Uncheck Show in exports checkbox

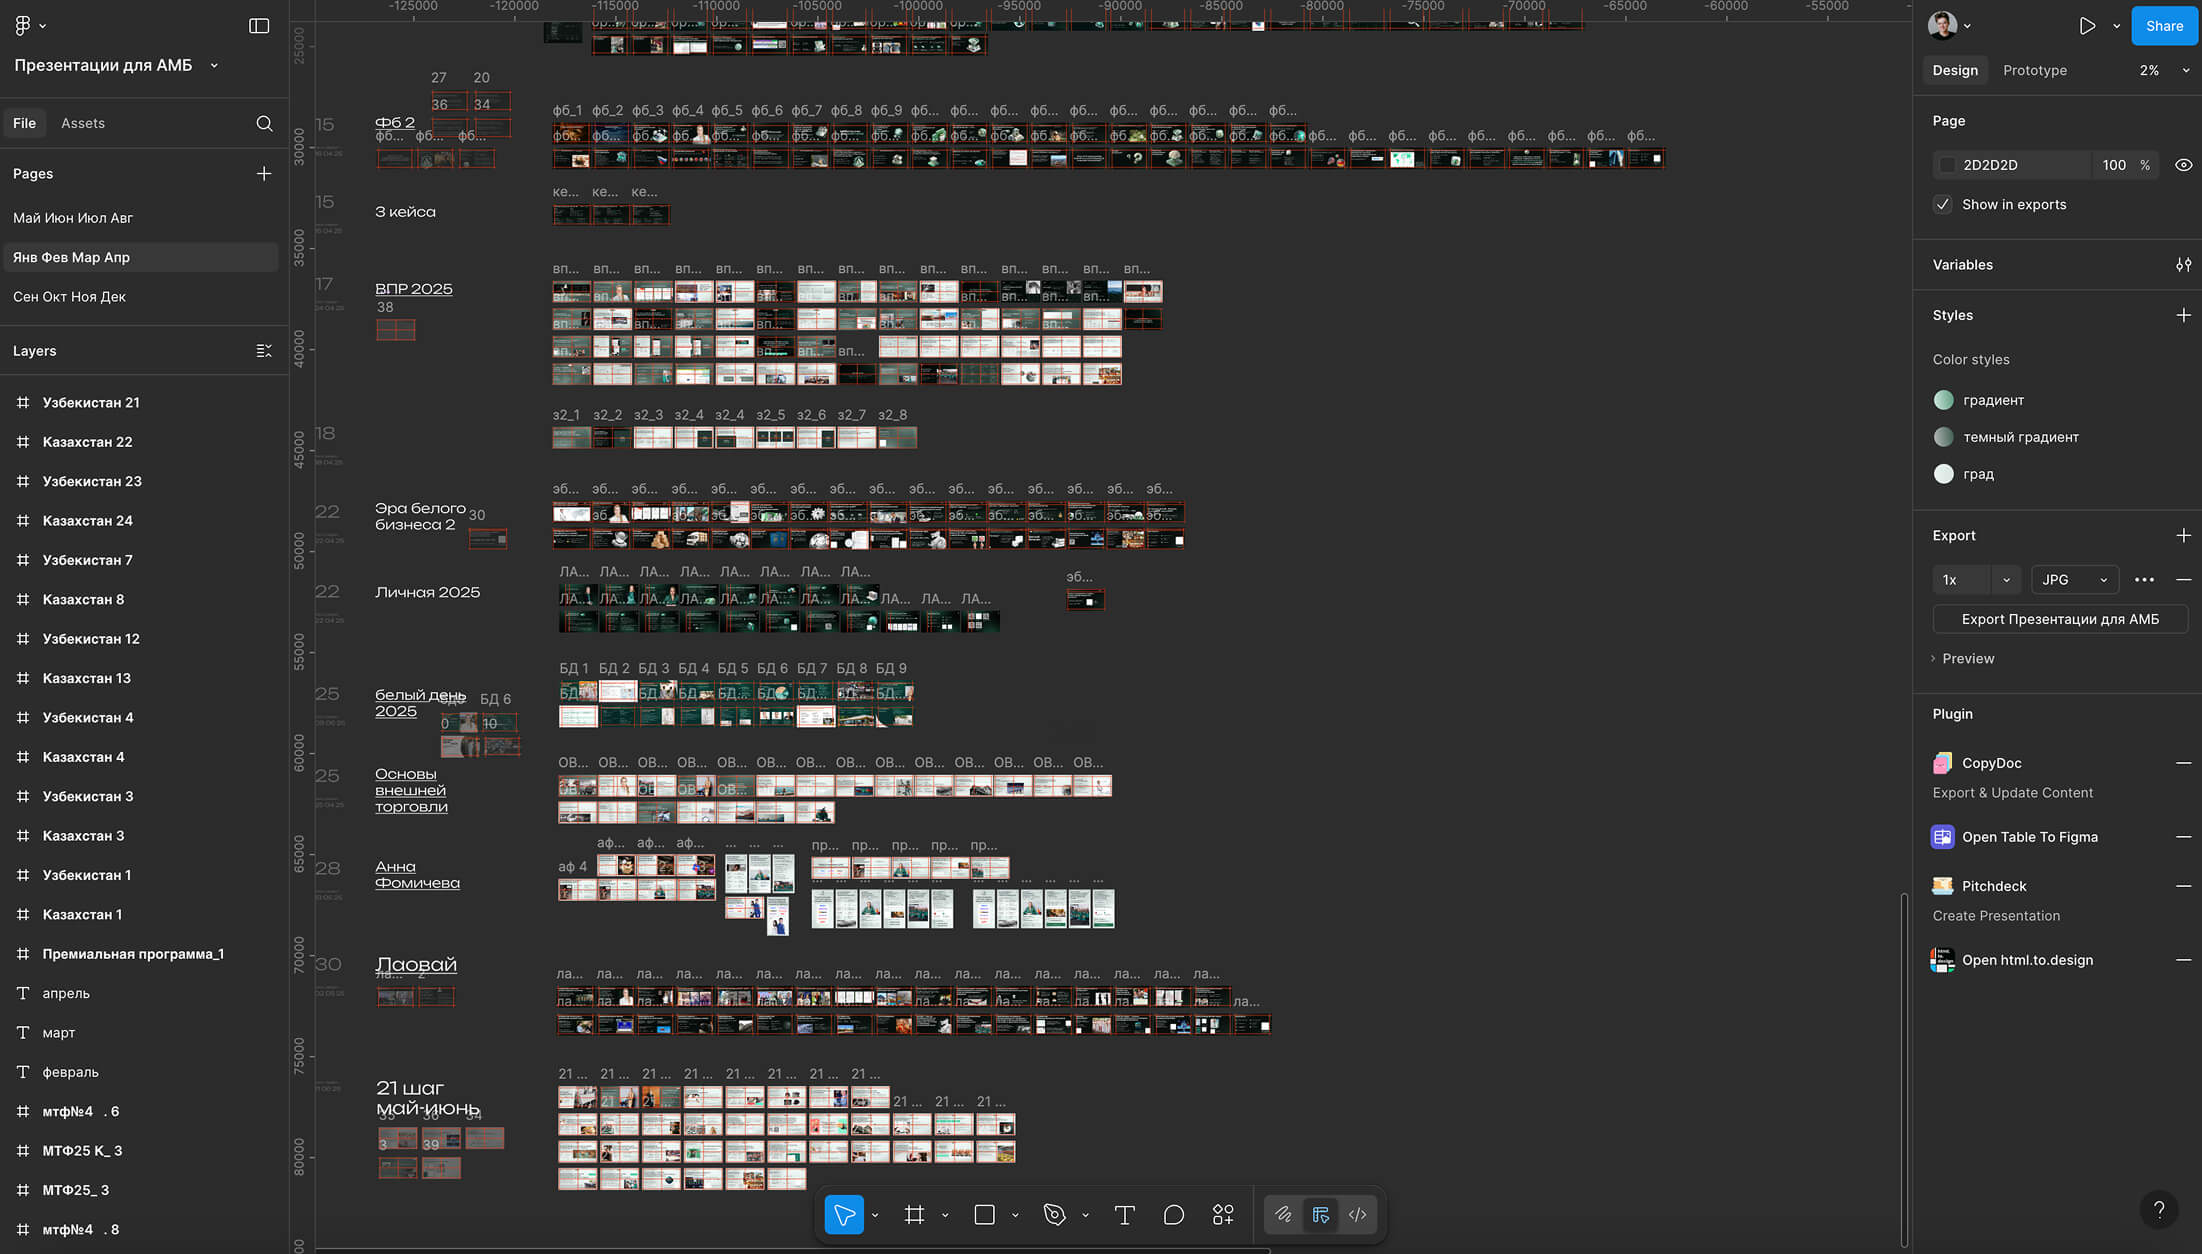[x=1943, y=204]
